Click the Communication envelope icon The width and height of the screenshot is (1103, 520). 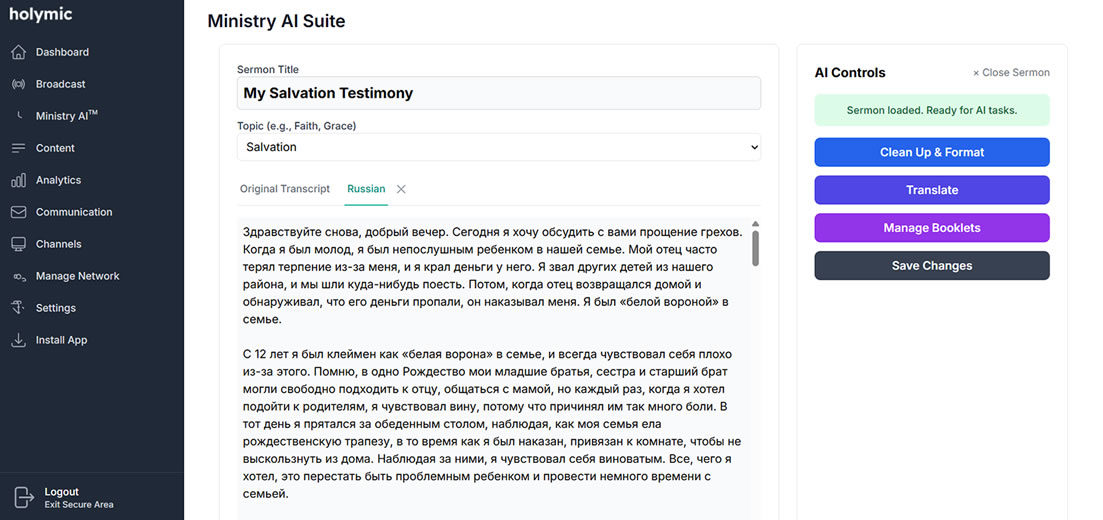point(18,212)
